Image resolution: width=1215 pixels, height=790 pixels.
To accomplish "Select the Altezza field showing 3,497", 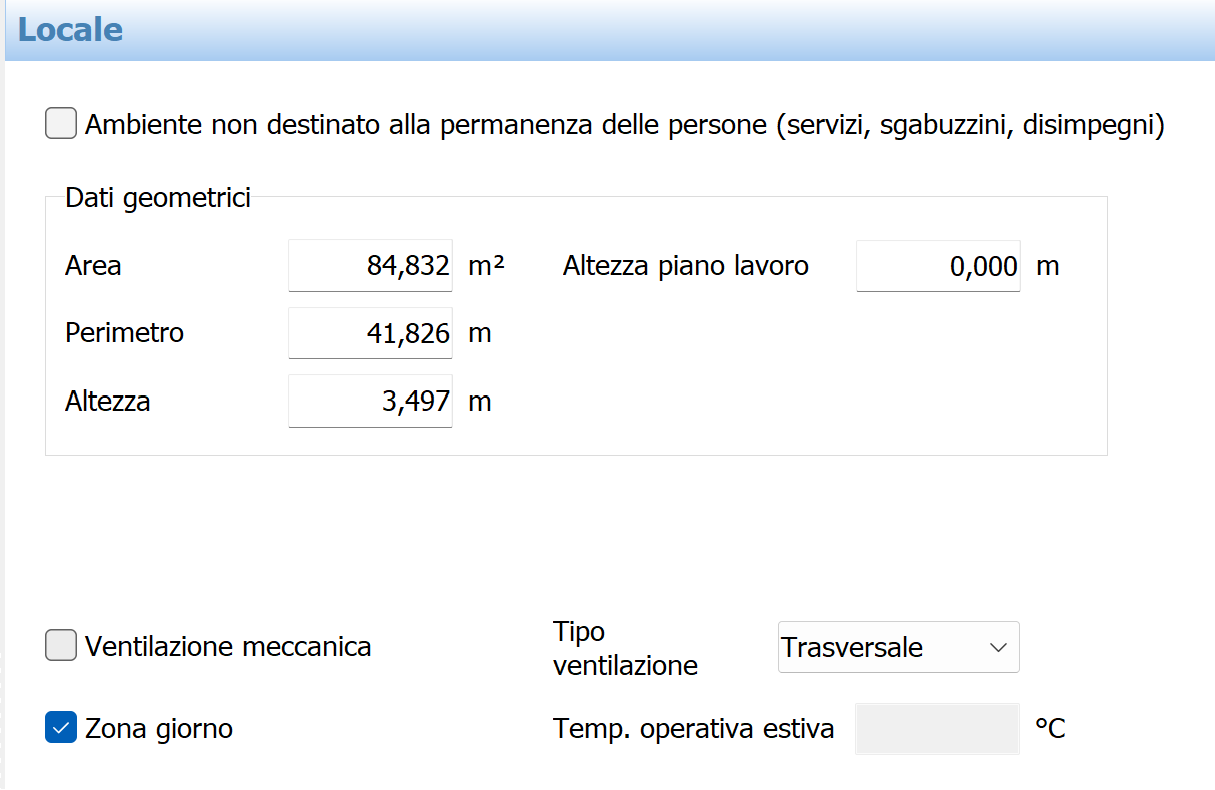I will 370,401.
